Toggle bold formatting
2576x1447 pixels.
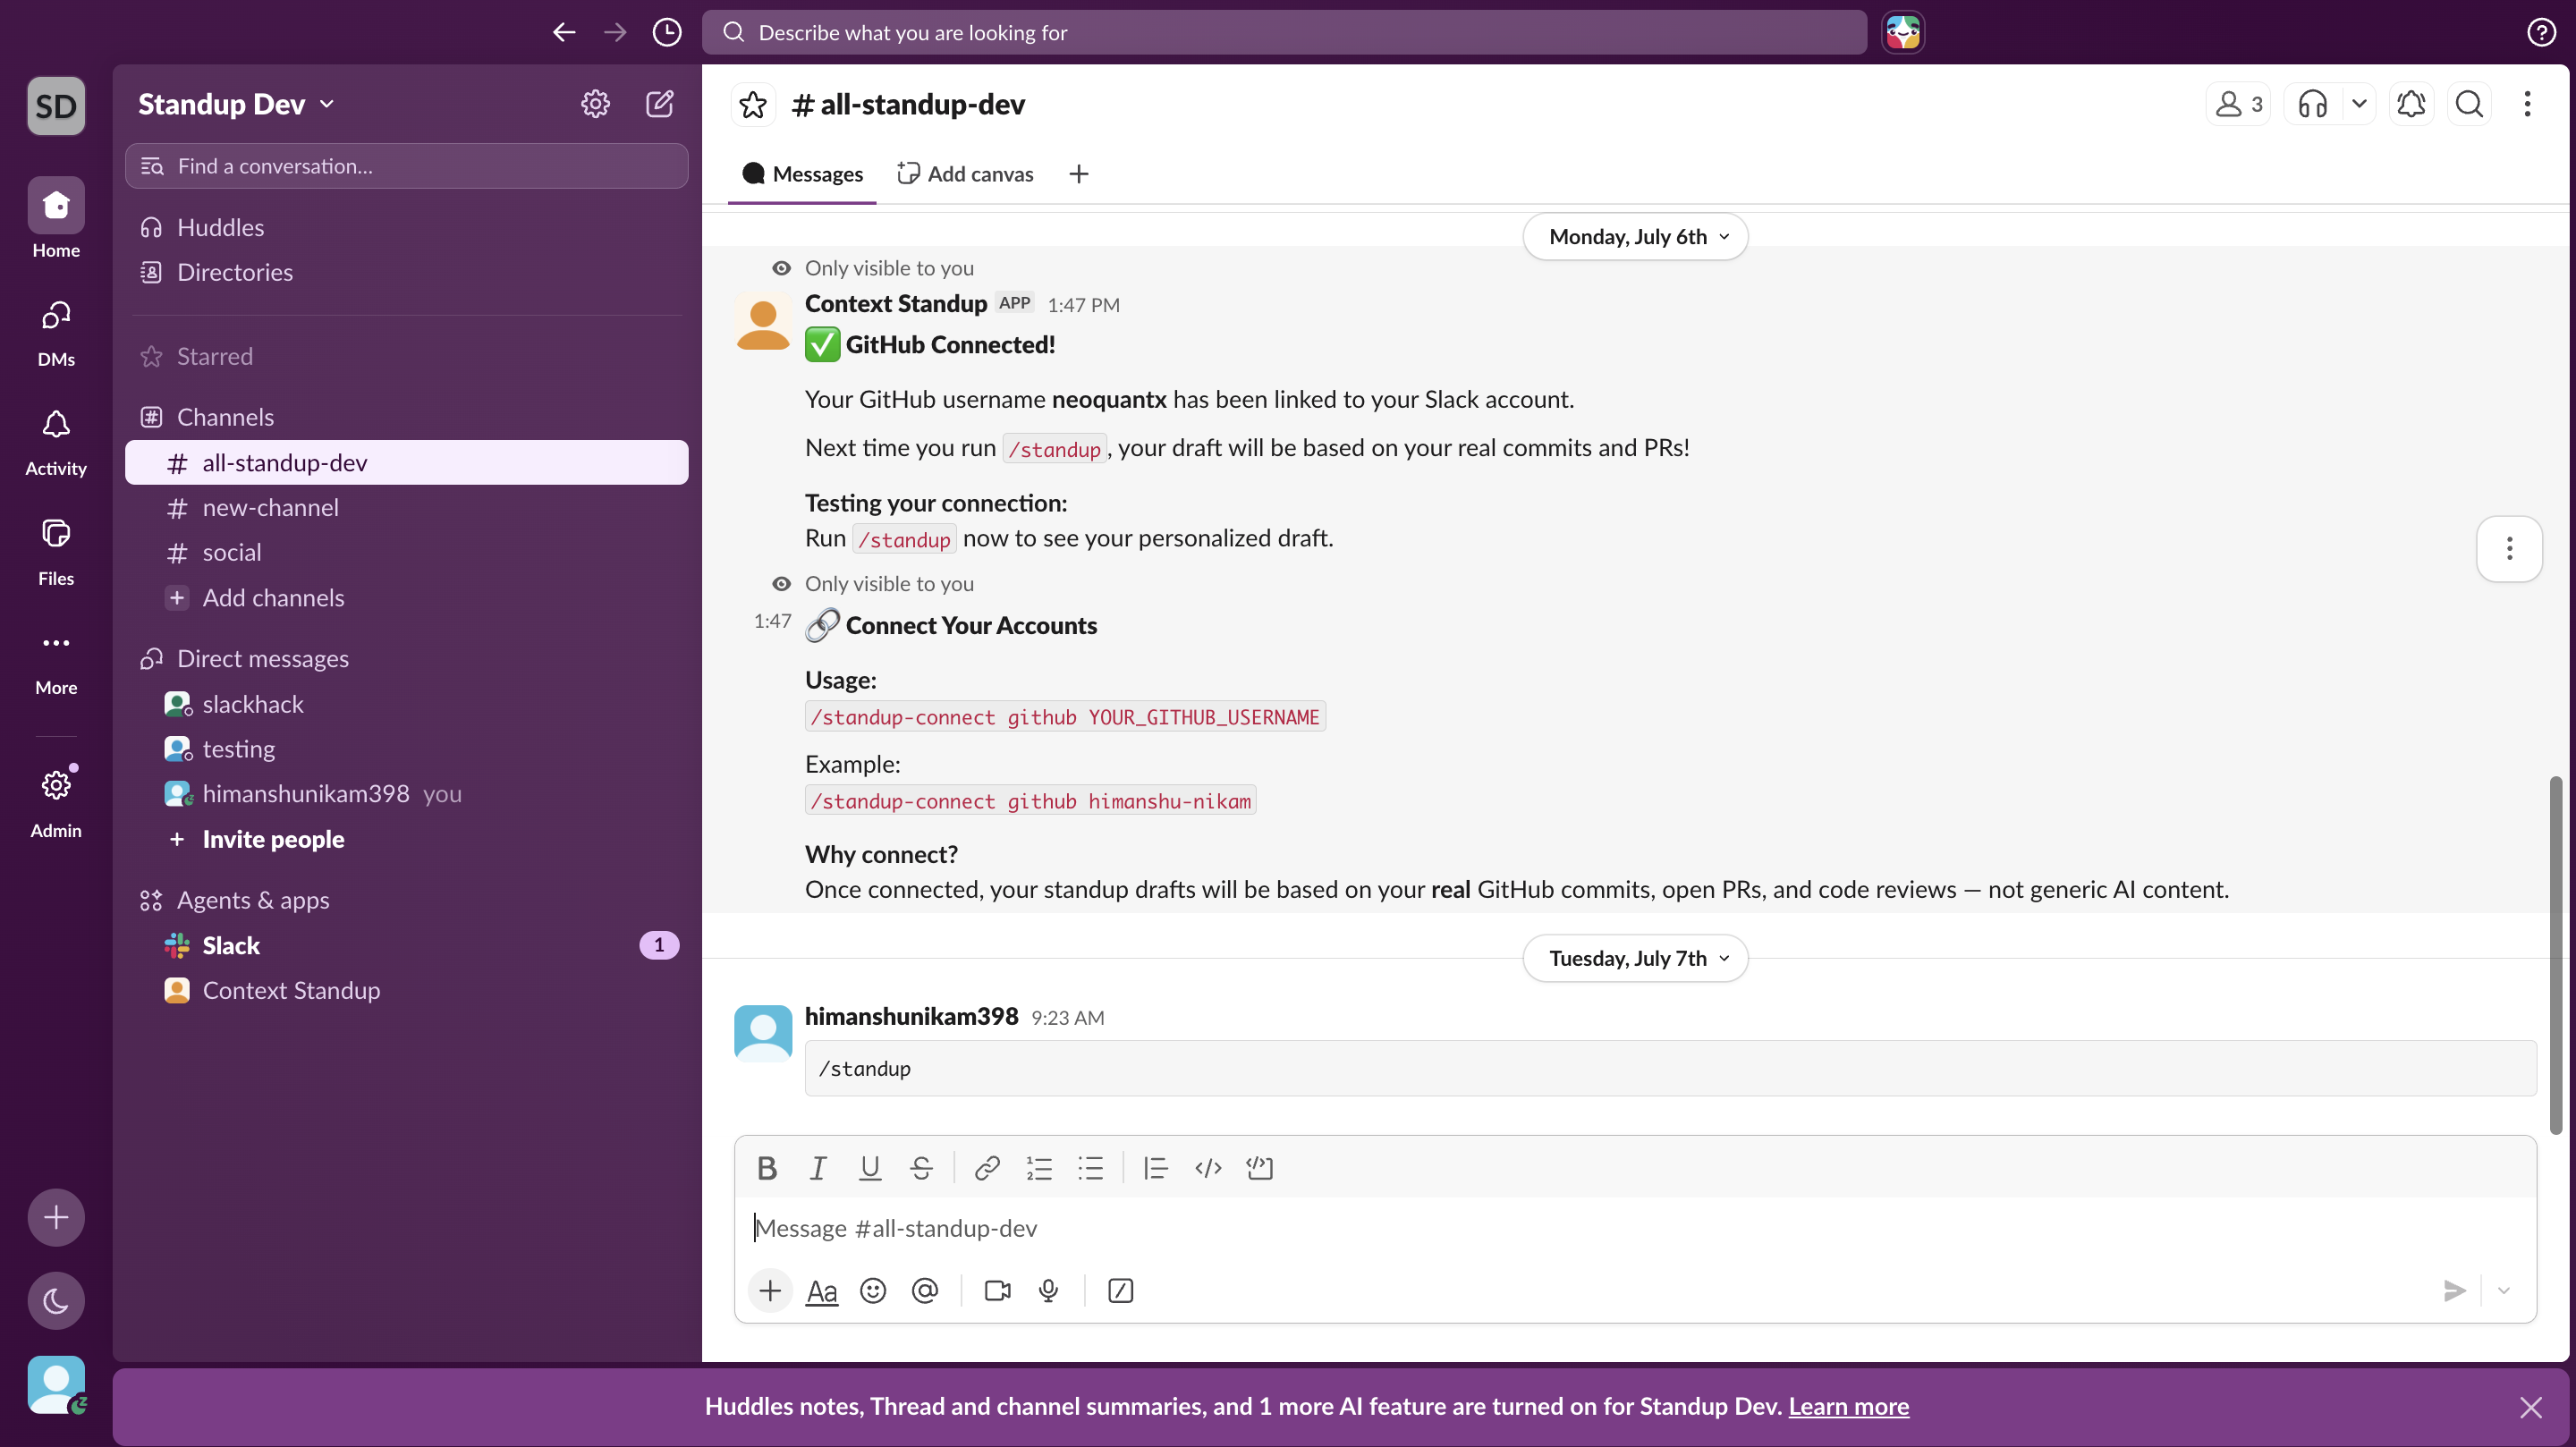(x=767, y=1168)
